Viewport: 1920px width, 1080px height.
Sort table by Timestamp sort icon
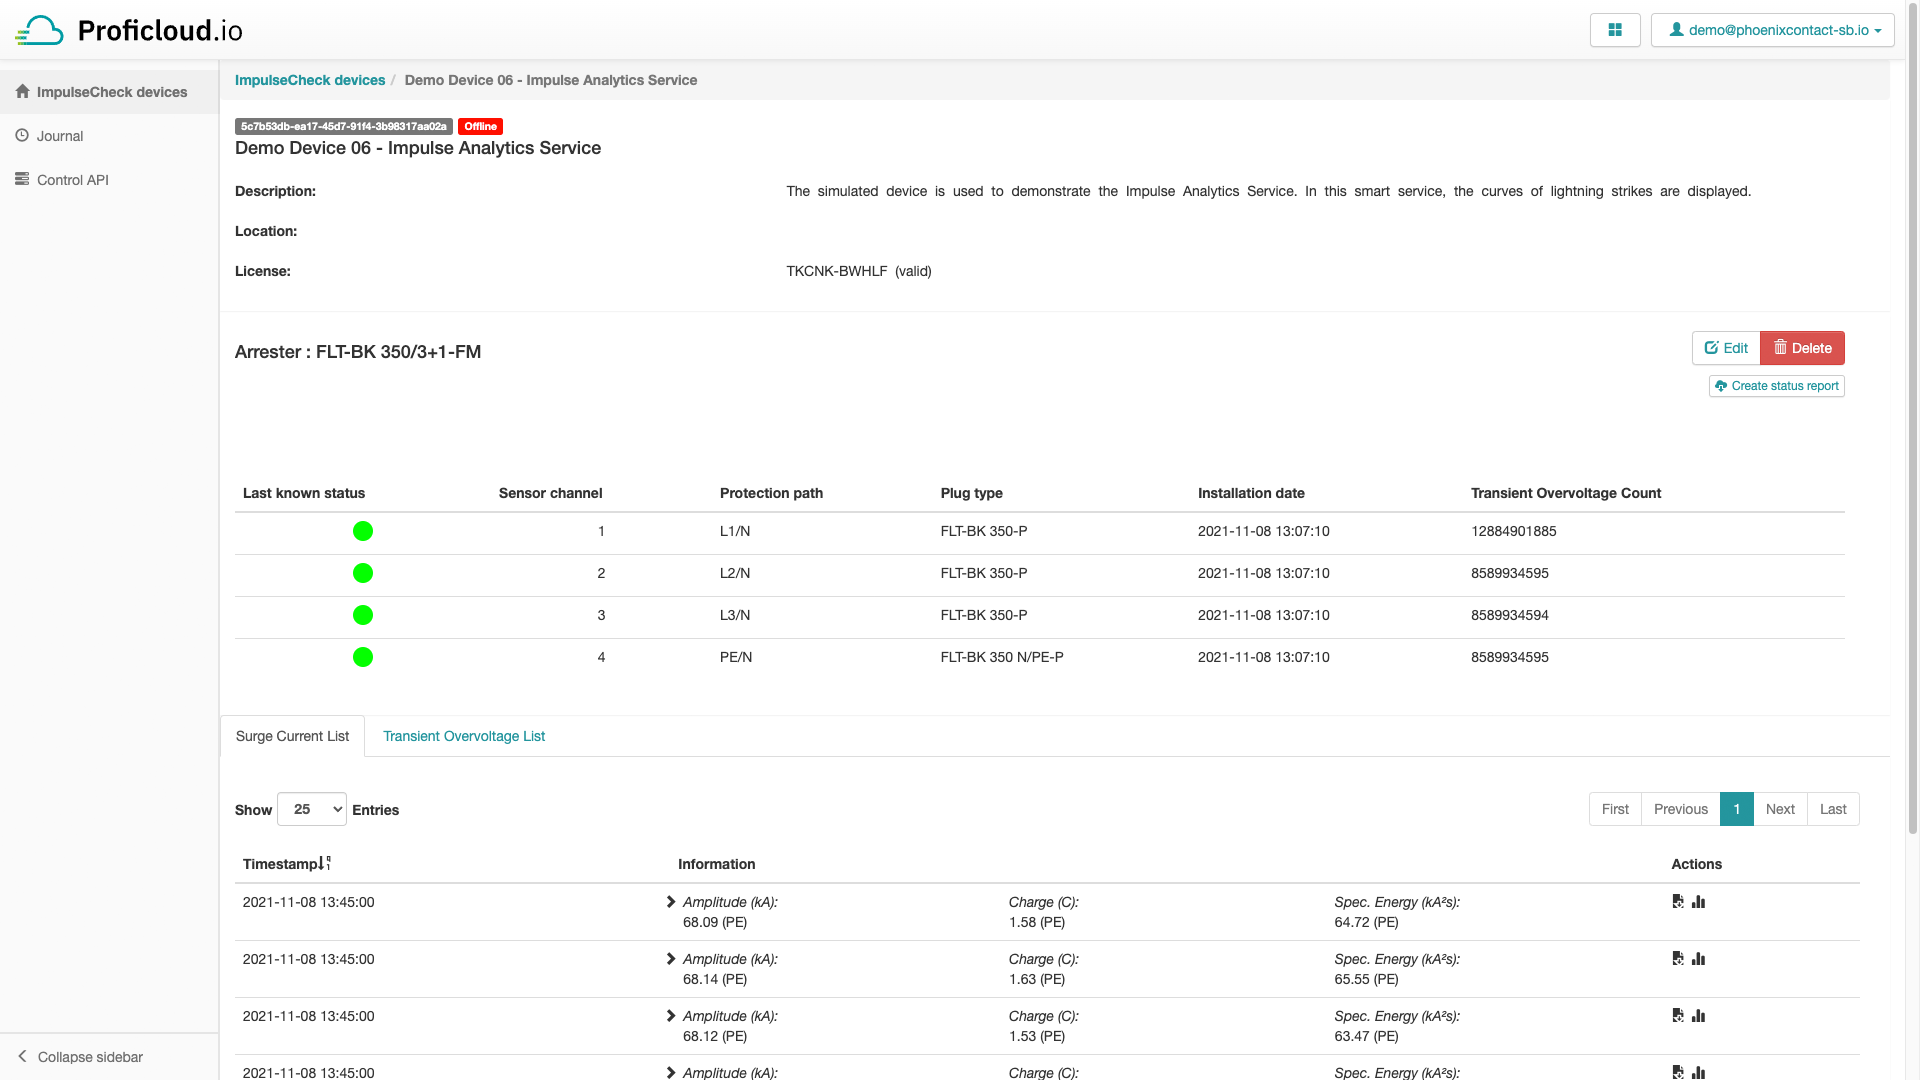click(x=325, y=863)
